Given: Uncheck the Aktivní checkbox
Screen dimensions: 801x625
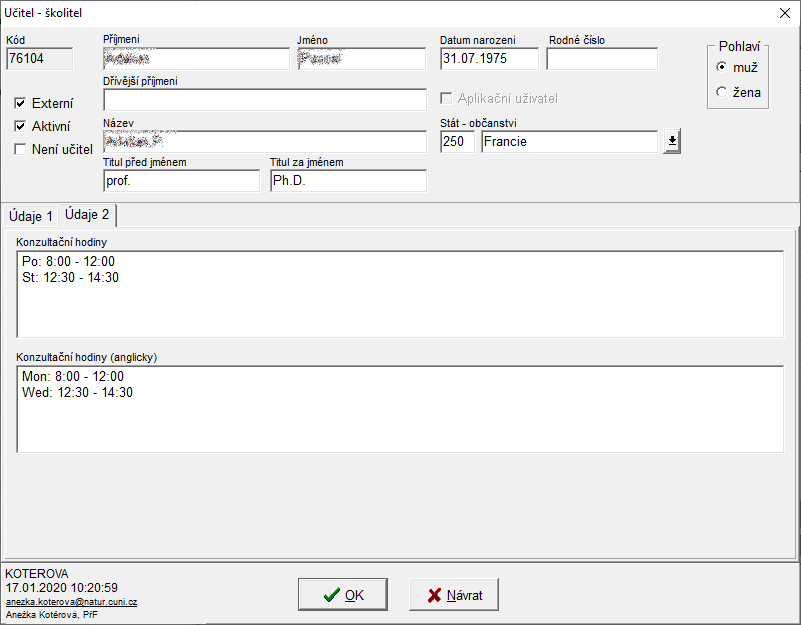Looking at the screenshot, I should [20, 126].
